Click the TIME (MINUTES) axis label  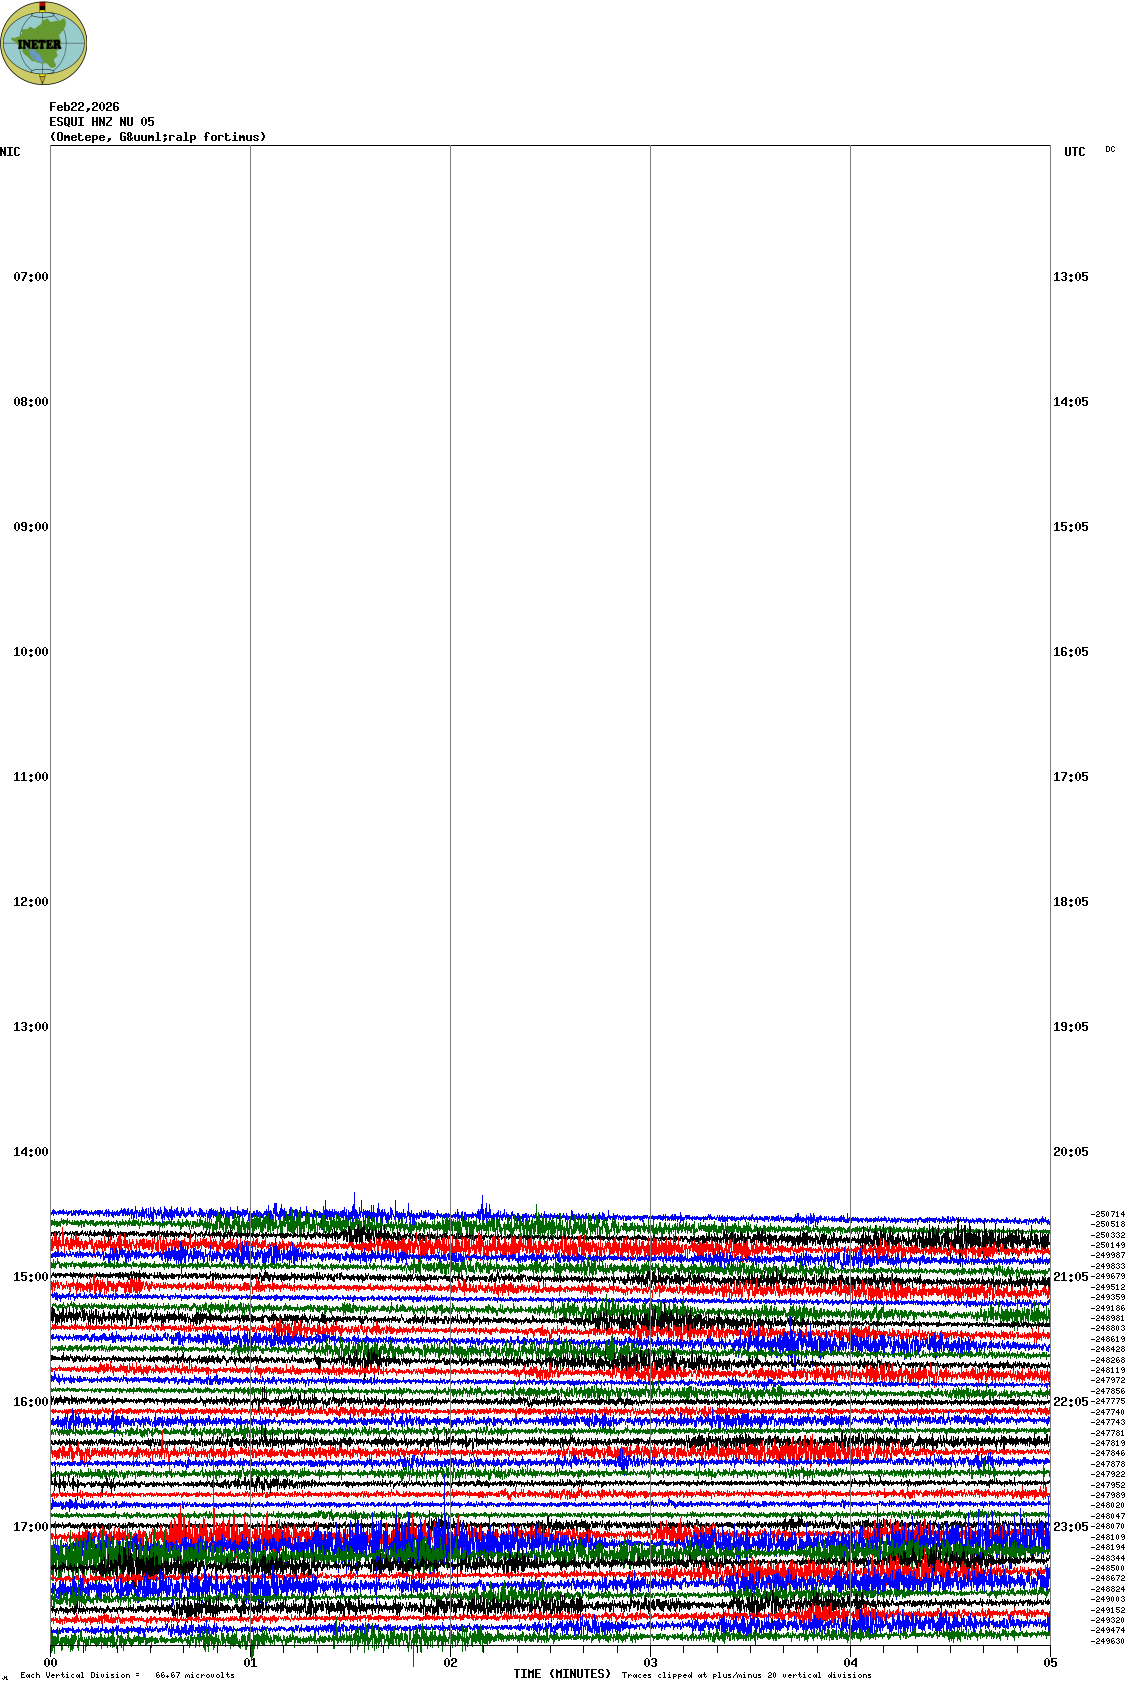pos(562,1674)
